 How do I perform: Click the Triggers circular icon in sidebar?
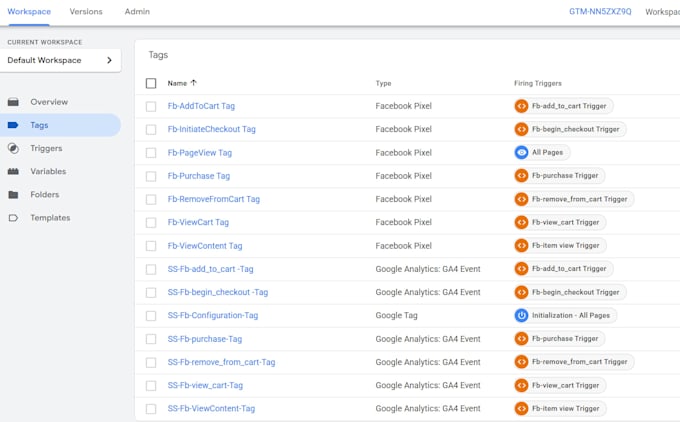pyautogui.click(x=13, y=148)
